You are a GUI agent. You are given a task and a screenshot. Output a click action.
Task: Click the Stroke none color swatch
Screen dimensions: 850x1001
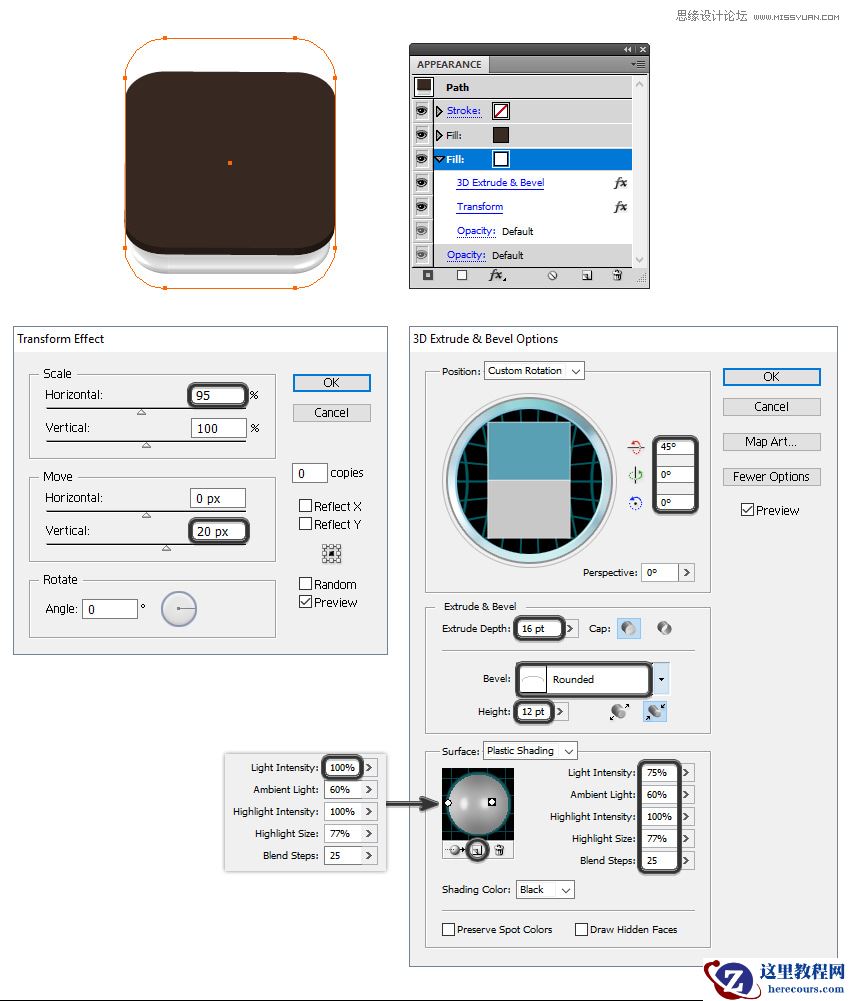point(501,111)
